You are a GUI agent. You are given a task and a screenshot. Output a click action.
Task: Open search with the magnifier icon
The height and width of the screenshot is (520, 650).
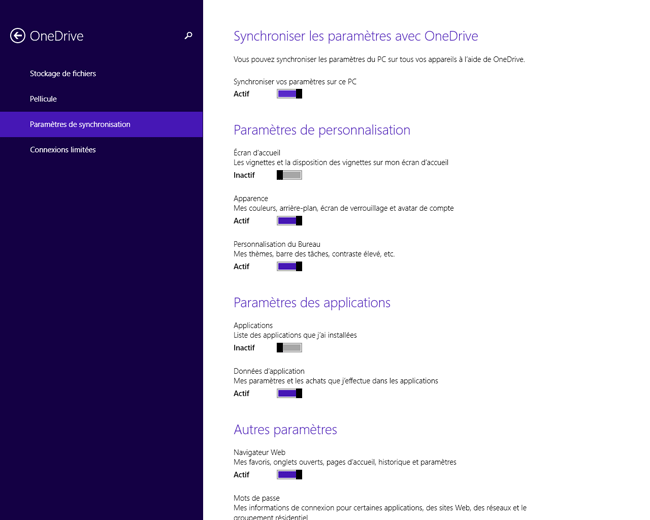coord(188,36)
